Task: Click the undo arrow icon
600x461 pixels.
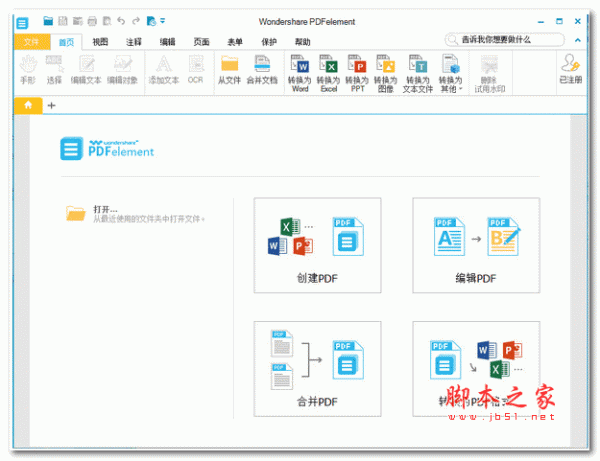Action: pyautogui.click(x=121, y=21)
